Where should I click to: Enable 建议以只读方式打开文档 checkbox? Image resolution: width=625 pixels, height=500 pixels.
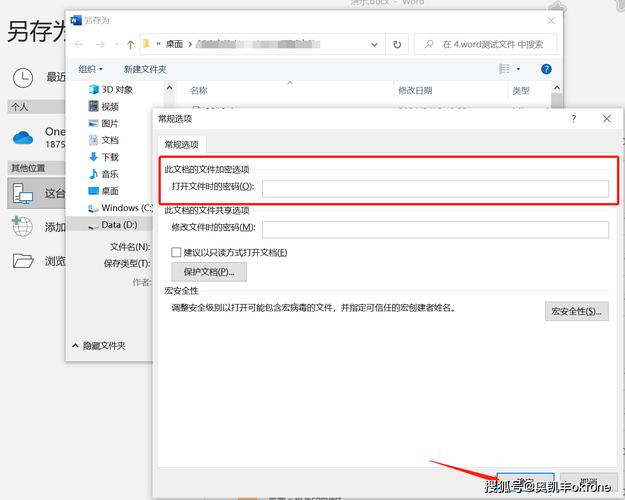[x=176, y=252]
